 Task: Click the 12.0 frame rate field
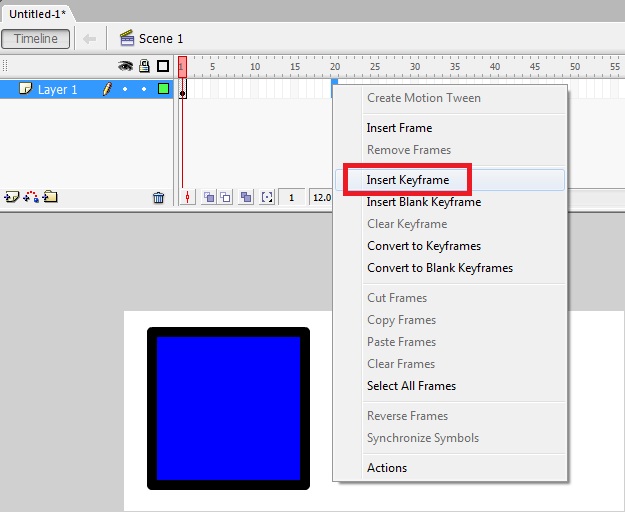point(321,198)
